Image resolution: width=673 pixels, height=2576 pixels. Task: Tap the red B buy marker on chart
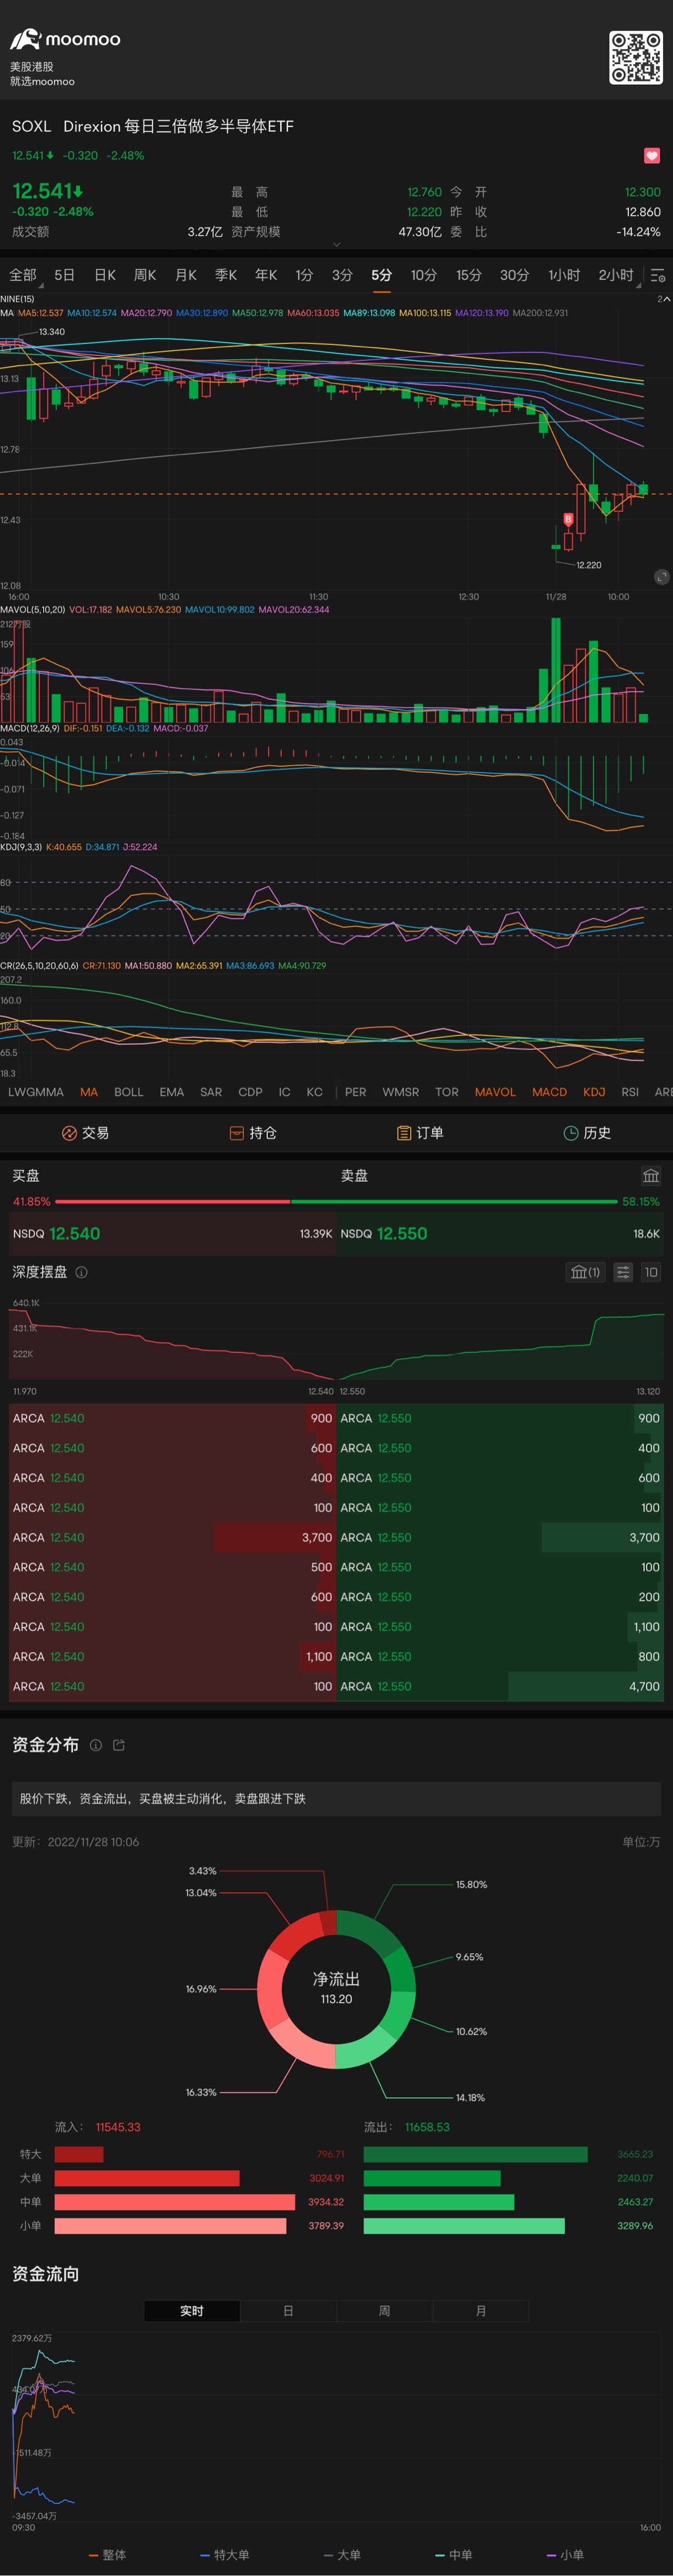coord(568,520)
